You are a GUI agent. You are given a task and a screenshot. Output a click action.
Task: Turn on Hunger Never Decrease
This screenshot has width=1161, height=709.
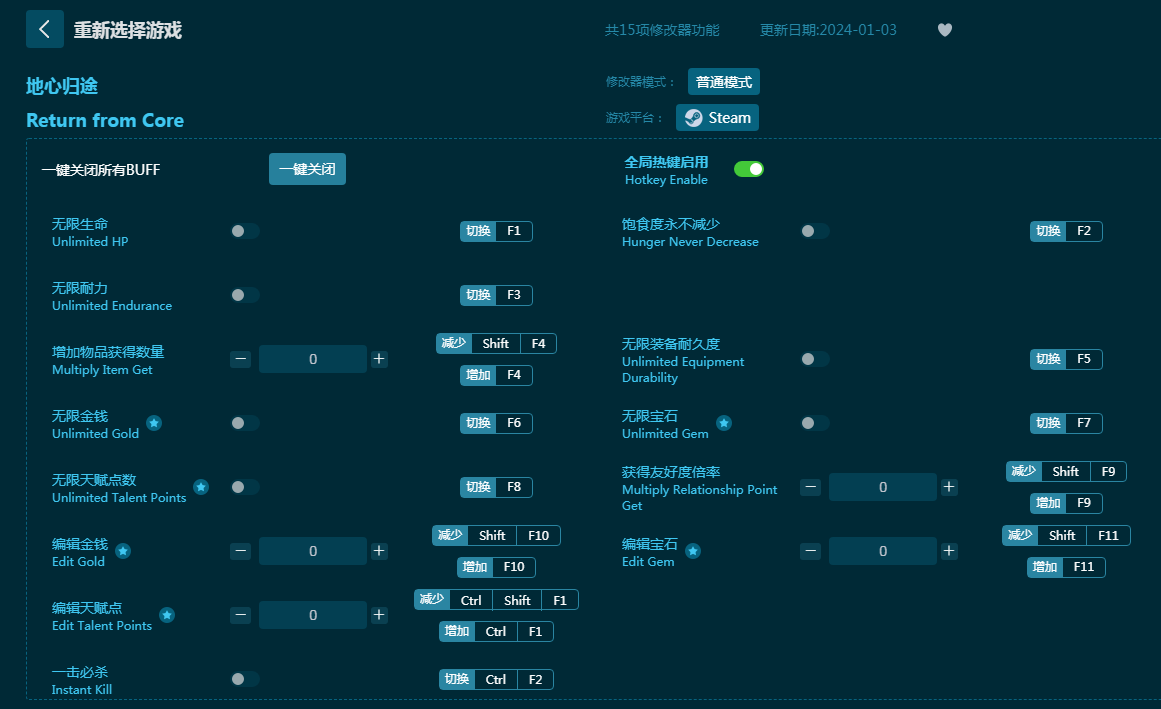point(814,231)
